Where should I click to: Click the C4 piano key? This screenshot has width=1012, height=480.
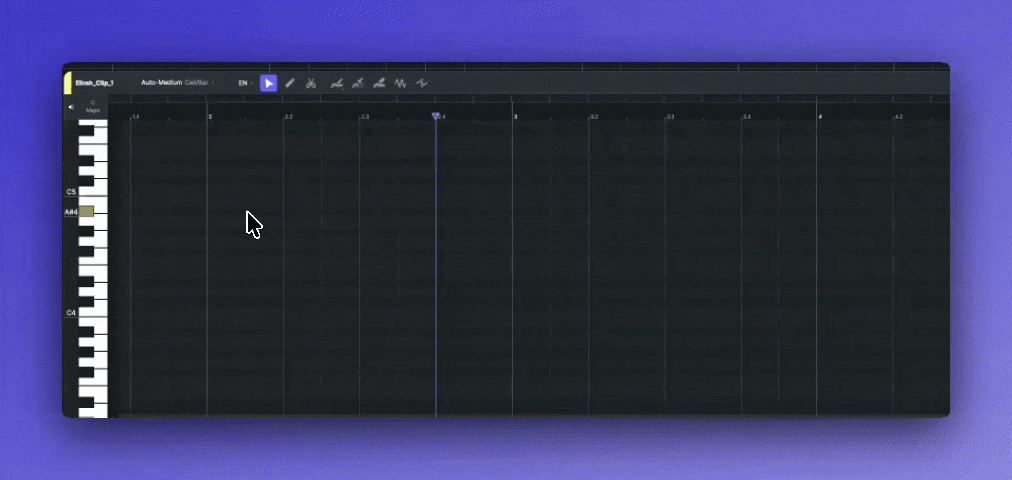coord(93,312)
